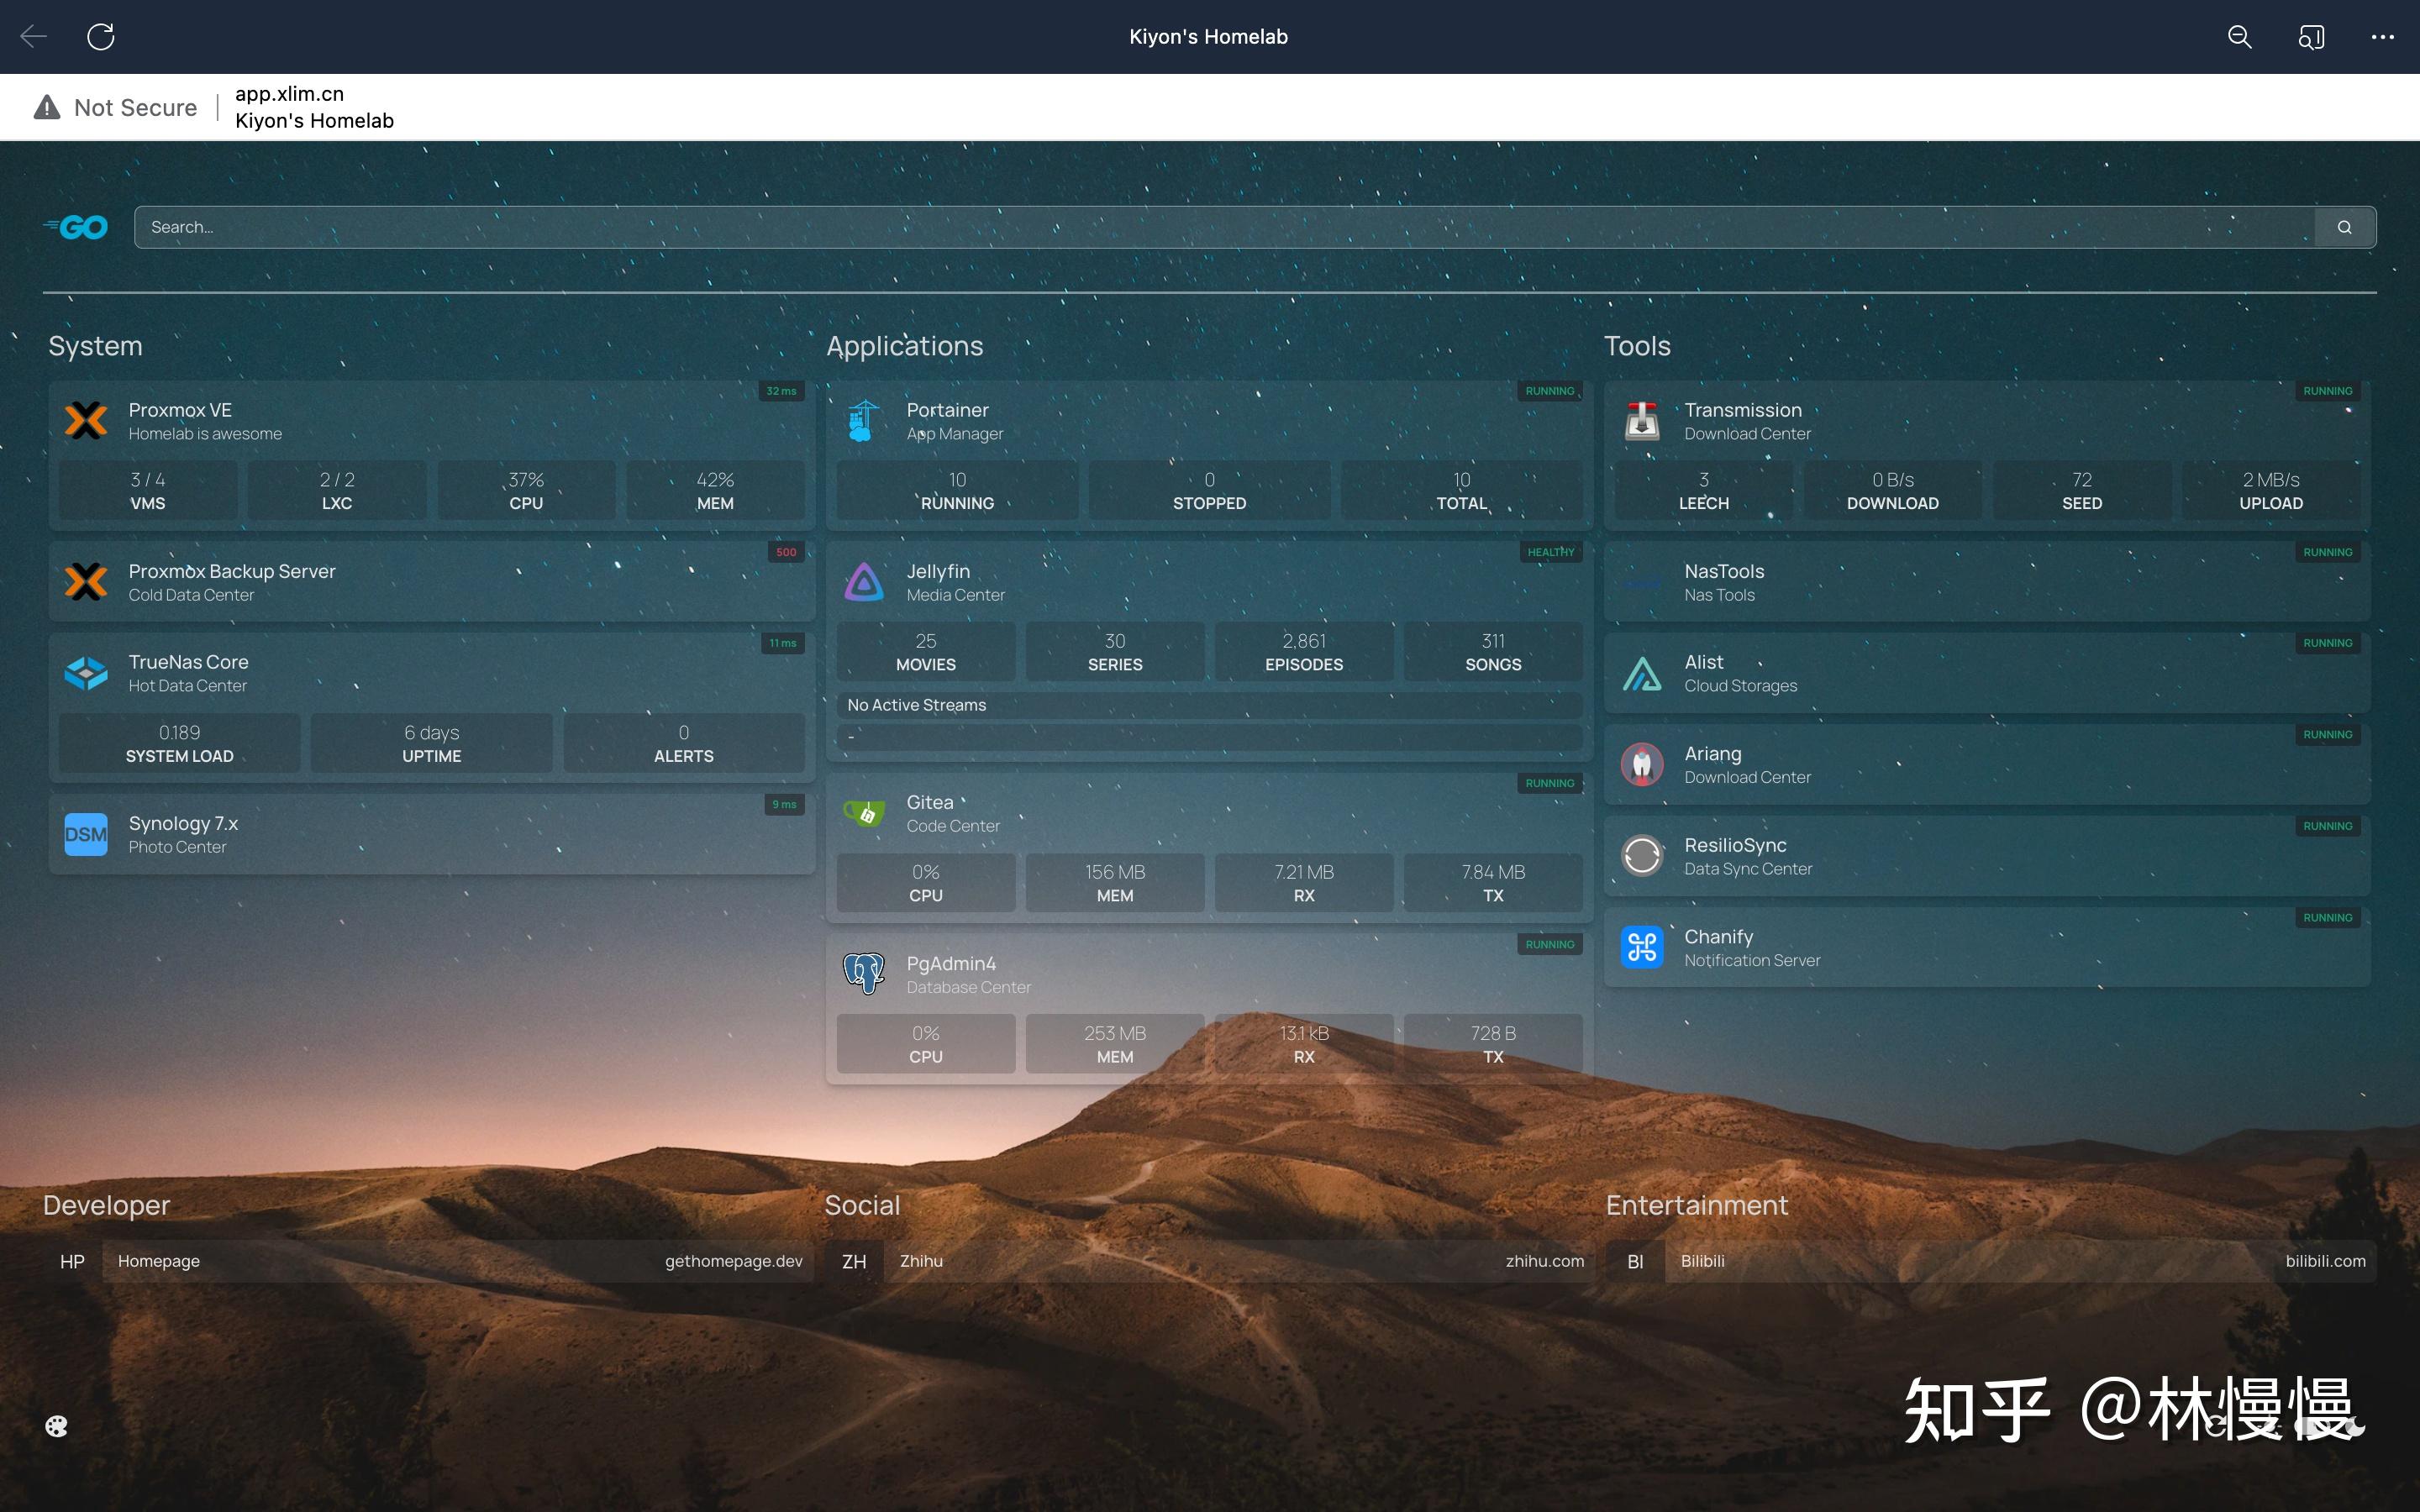Click the Proxmox VE logo icon
Image resolution: width=2420 pixels, height=1512 pixels.
pyautogui.click(x=86, y=421)
